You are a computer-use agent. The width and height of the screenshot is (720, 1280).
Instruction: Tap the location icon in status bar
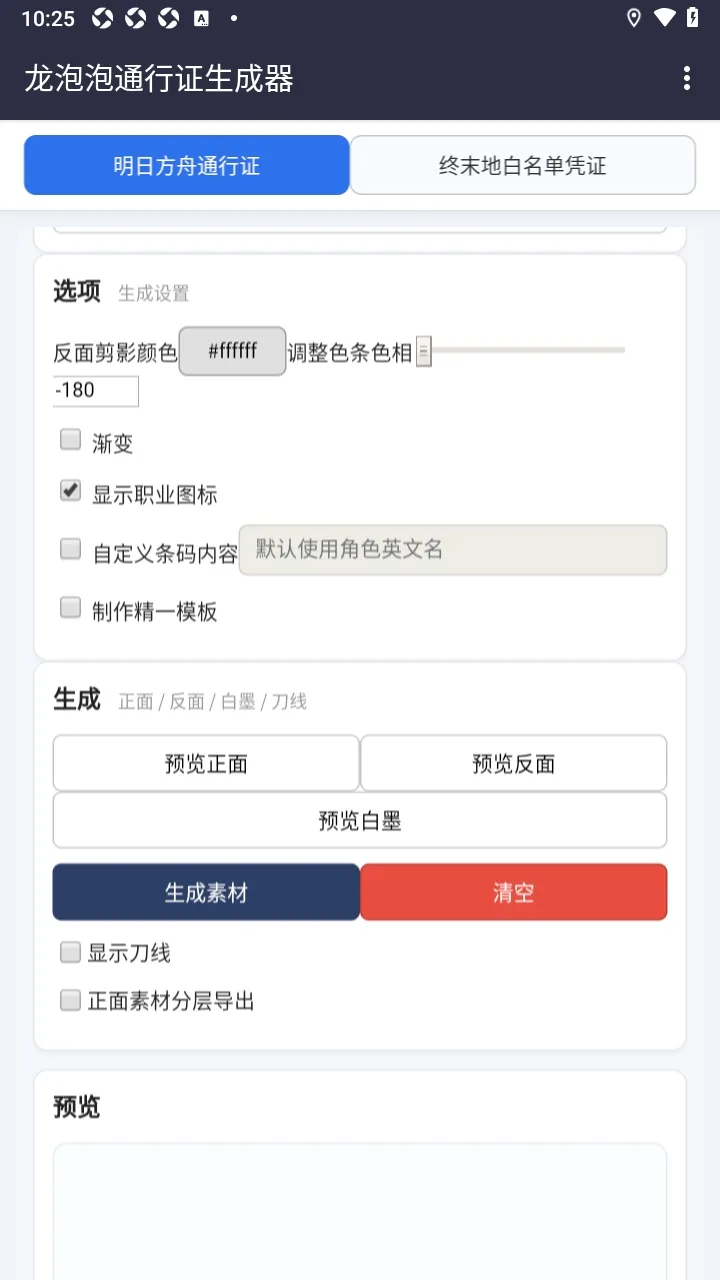point(633,18)
